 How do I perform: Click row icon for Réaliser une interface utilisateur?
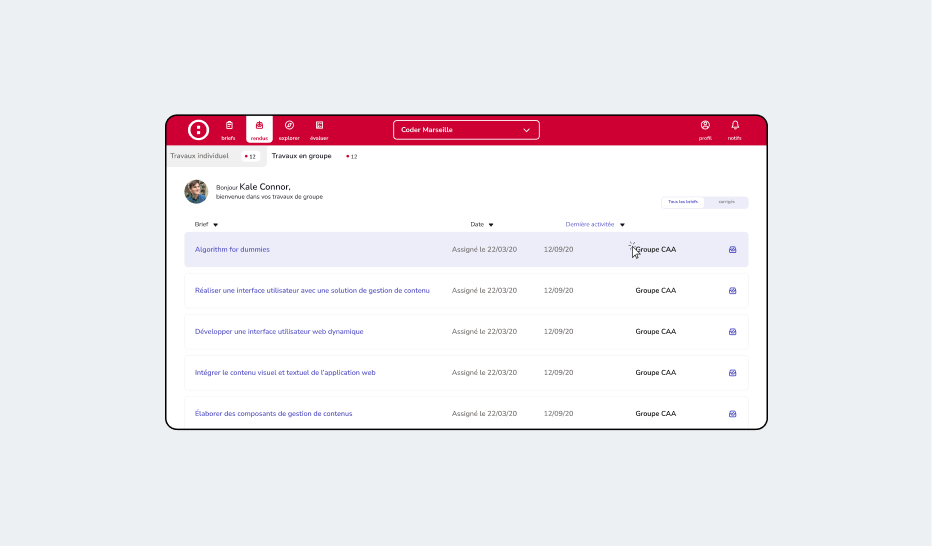(732, 291)
